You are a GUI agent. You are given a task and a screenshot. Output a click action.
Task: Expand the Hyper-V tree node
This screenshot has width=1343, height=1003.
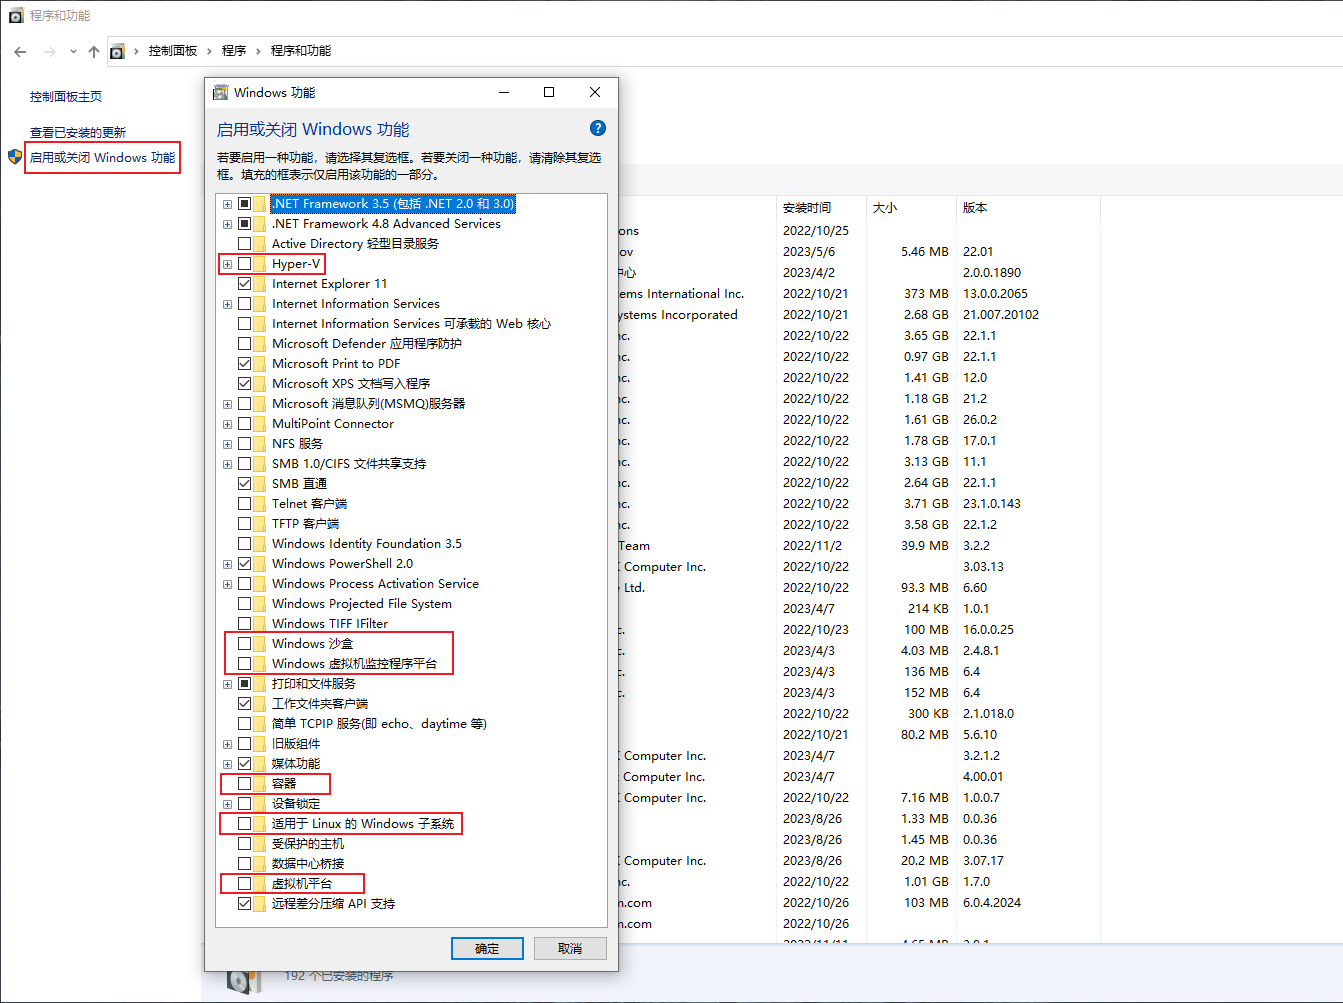(x=227, y=264)
